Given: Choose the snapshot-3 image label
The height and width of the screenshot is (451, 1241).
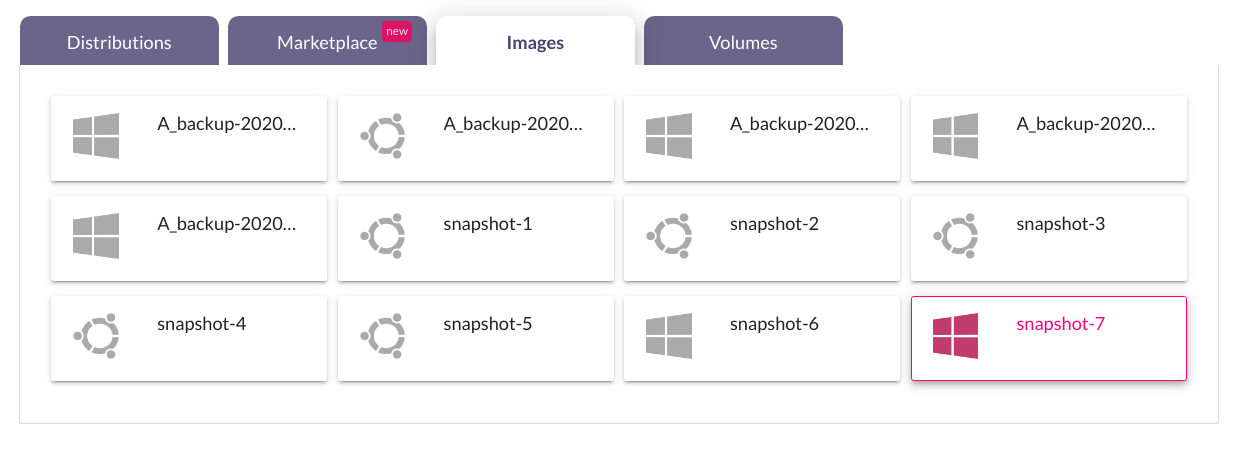Looking at the screenshot, I should [x=1061, y=223].
